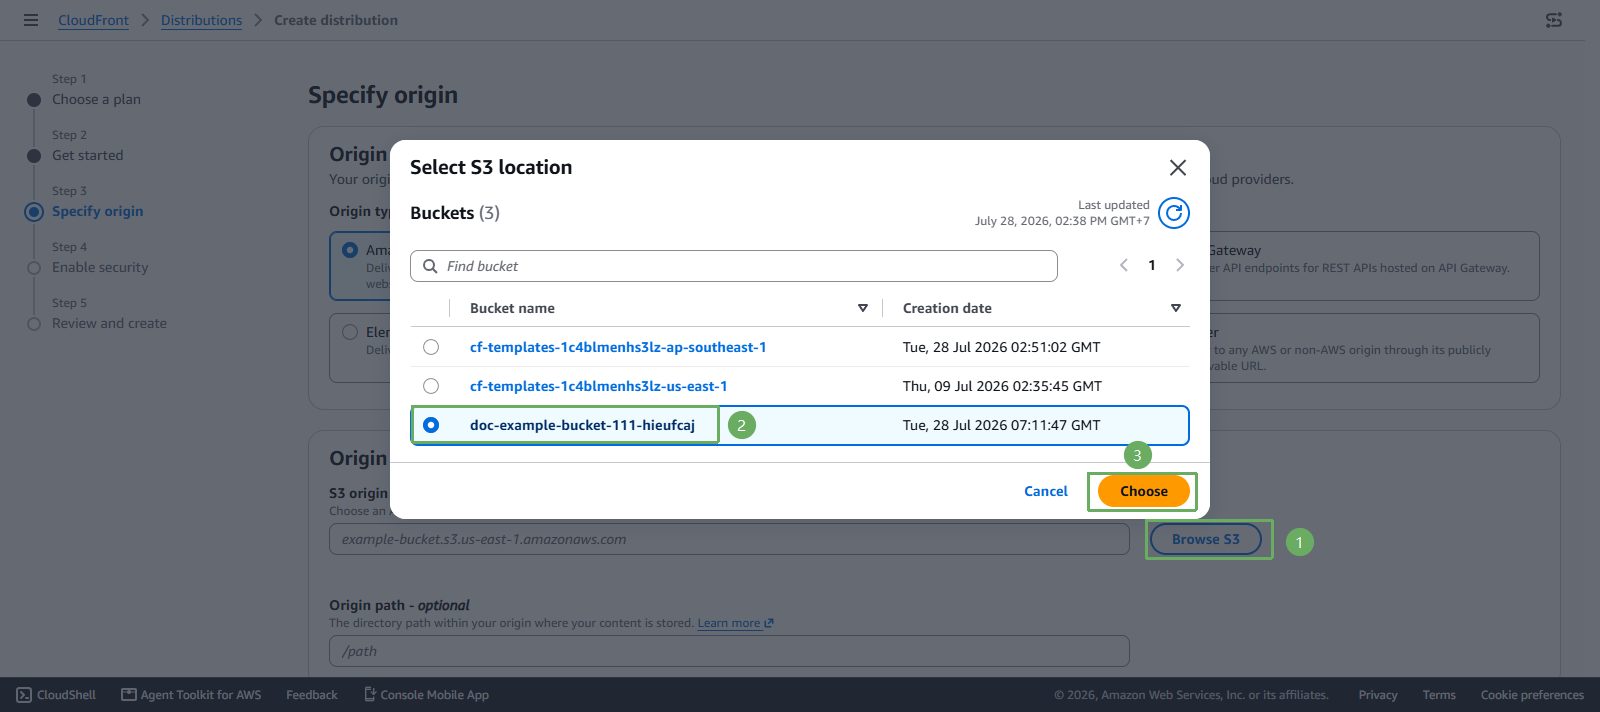Open Agent Toolkit for AWS
The image size is (1600, 712).
(x=191, y=695)
